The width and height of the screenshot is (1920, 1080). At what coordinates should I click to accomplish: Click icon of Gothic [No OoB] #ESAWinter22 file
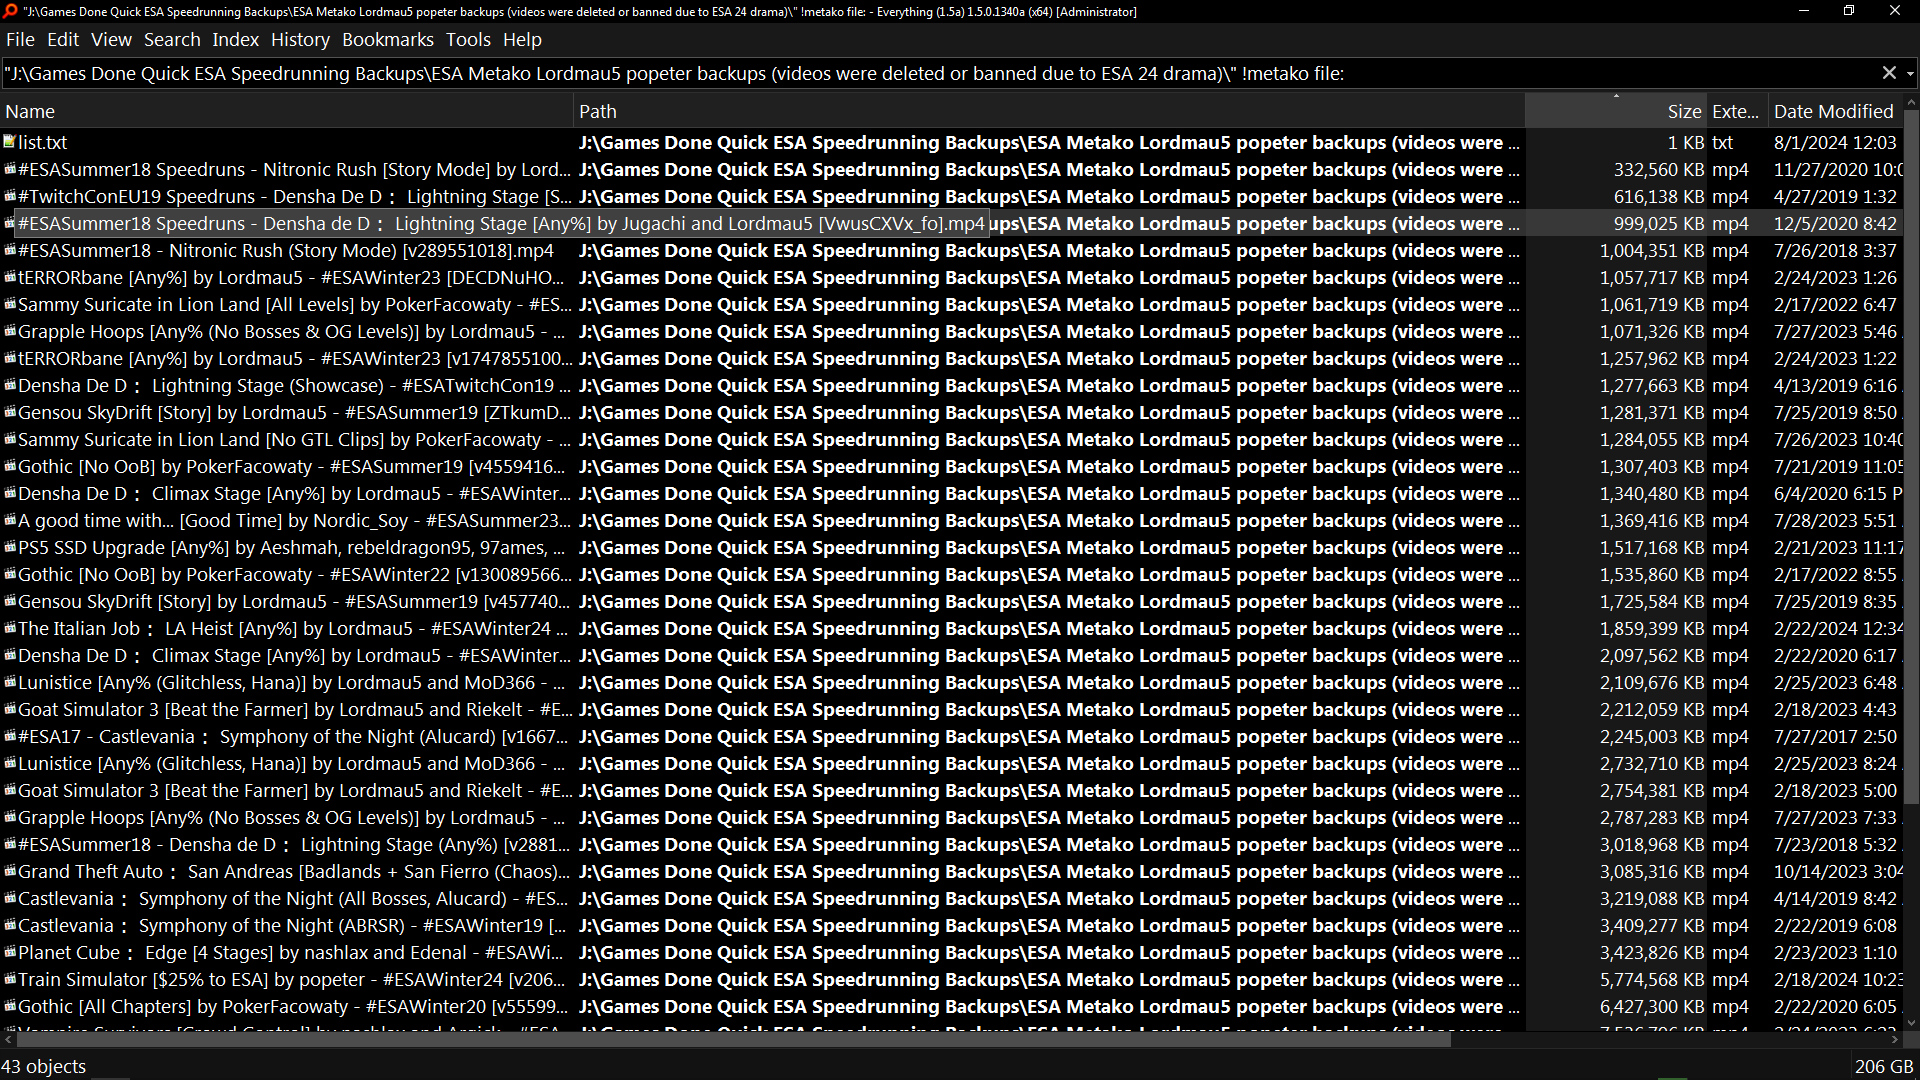(10, 574)
